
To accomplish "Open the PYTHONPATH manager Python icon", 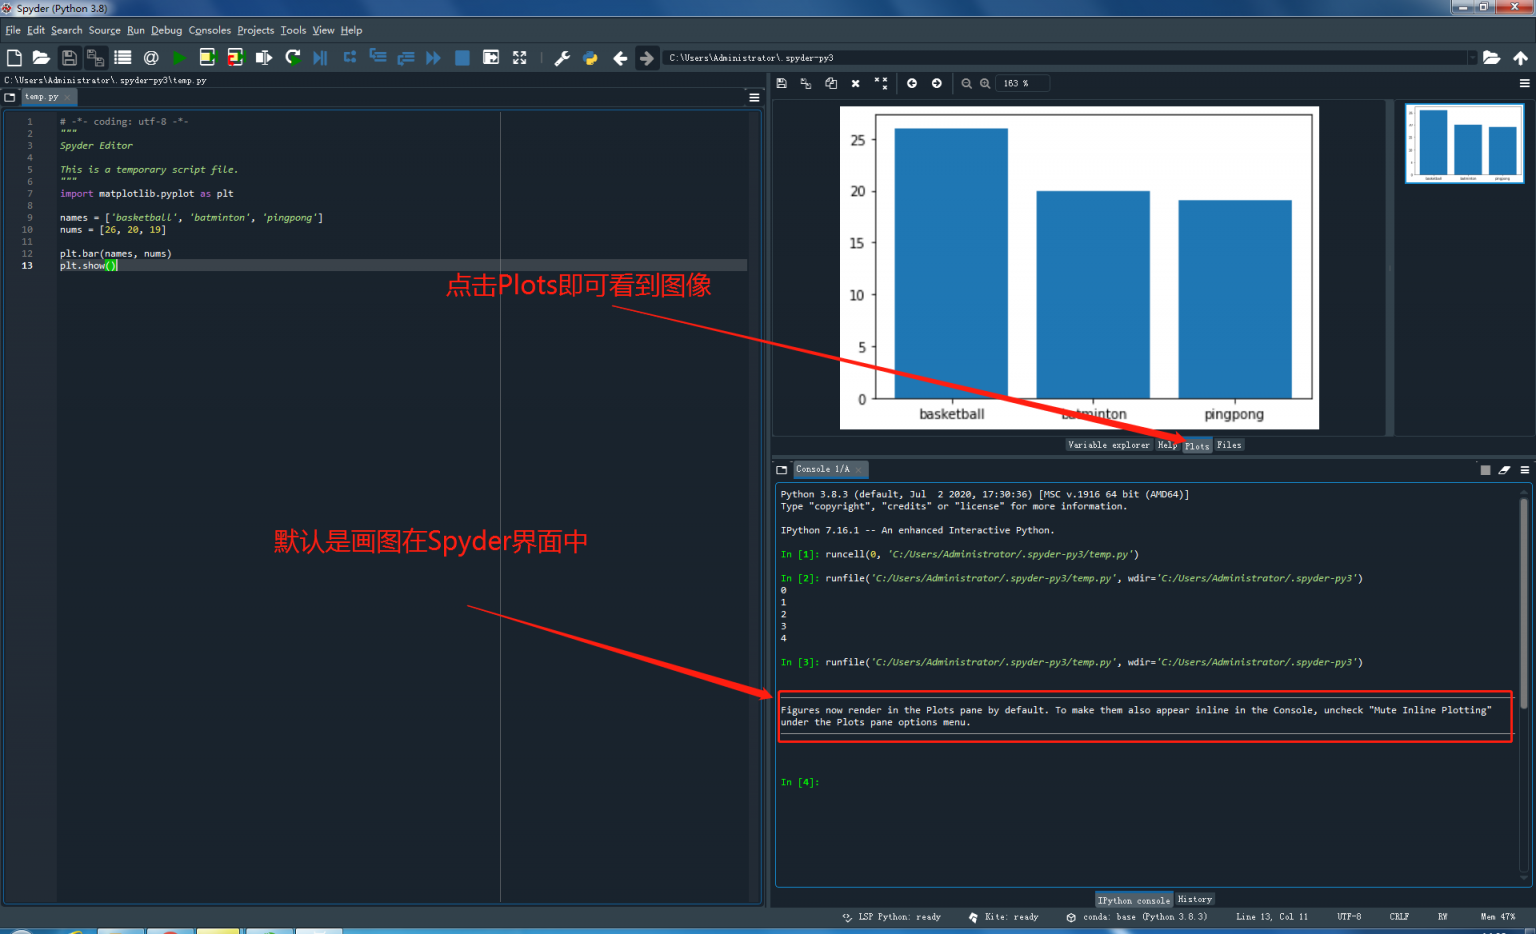I will coord(590,58).
